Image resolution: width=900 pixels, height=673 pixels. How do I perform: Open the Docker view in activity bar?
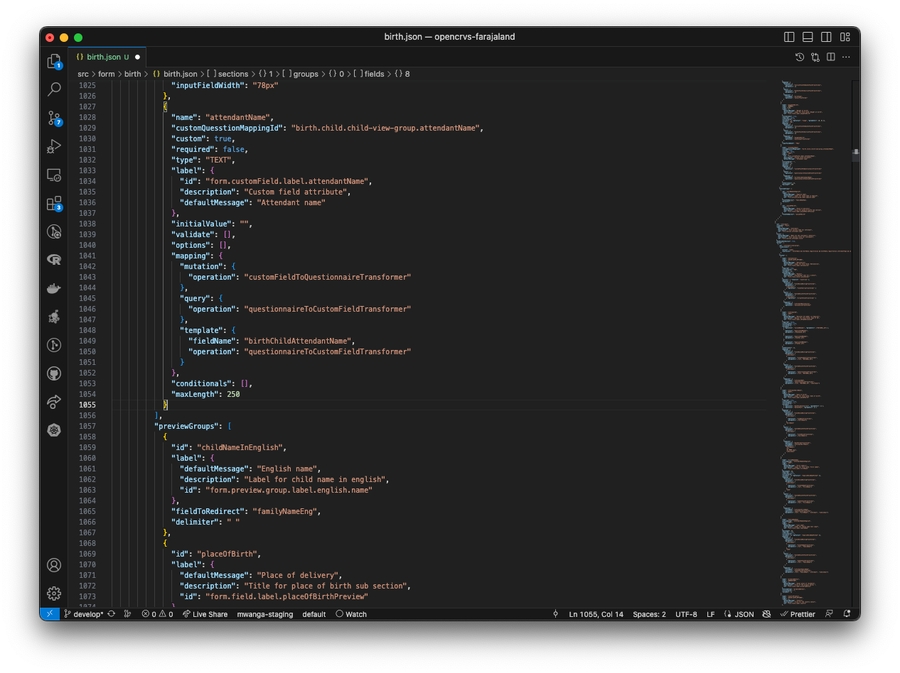coord(54,288)
